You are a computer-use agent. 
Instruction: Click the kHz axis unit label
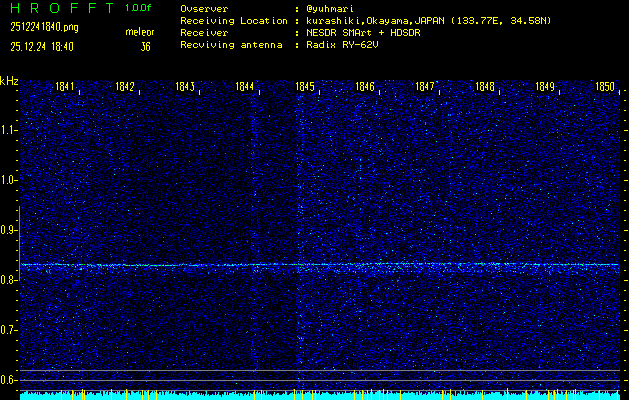click(x=9, y=81)
